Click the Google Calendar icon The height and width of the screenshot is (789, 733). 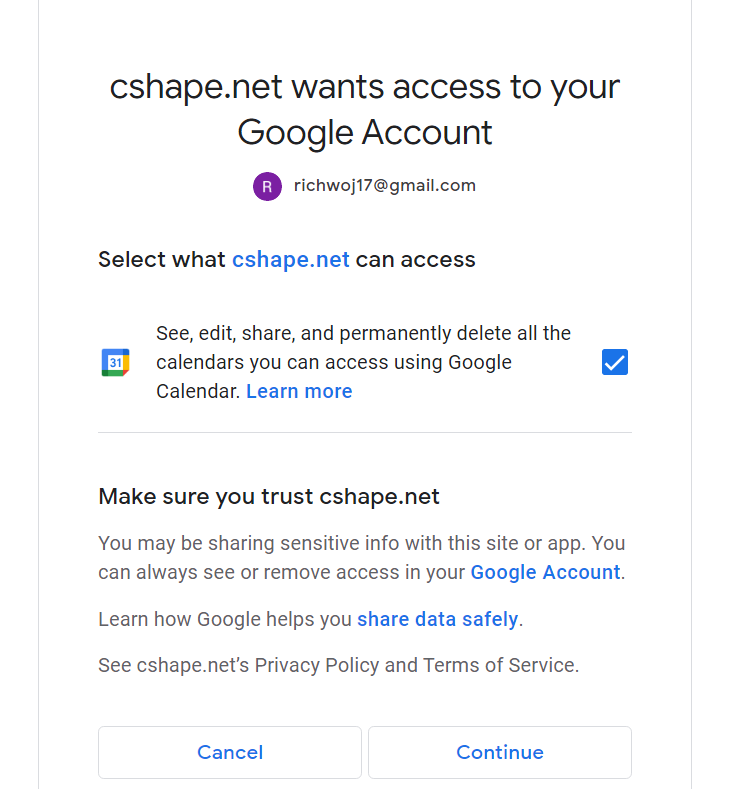point(116,362)
